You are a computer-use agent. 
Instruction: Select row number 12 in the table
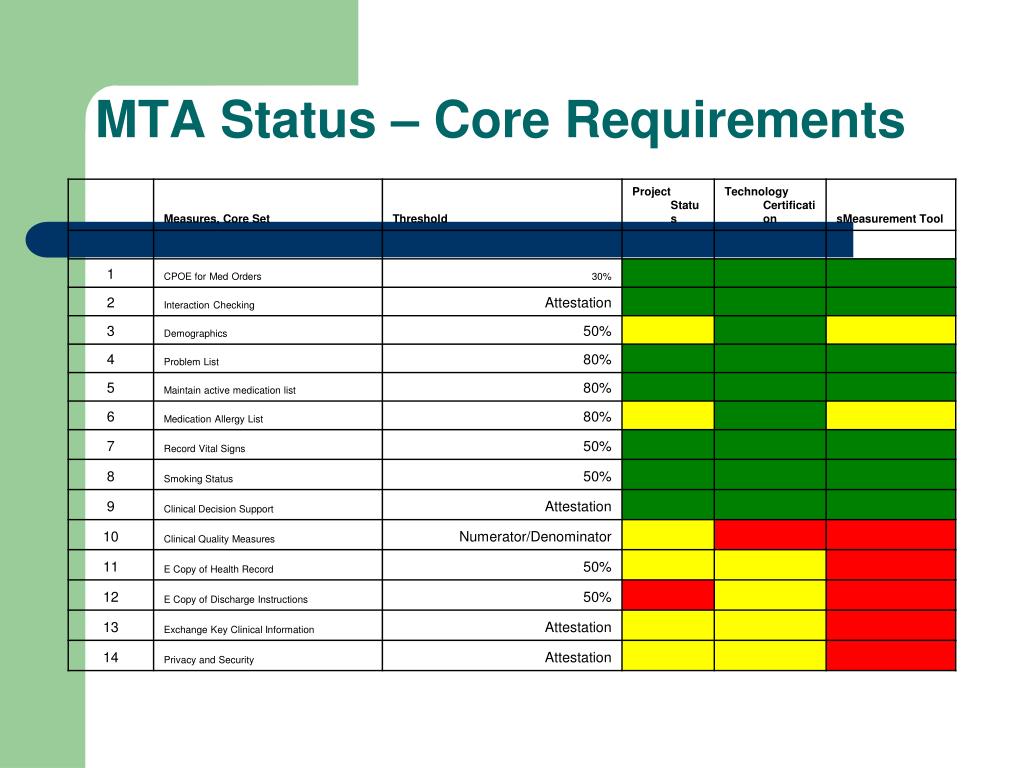click(x=110, y=597)
